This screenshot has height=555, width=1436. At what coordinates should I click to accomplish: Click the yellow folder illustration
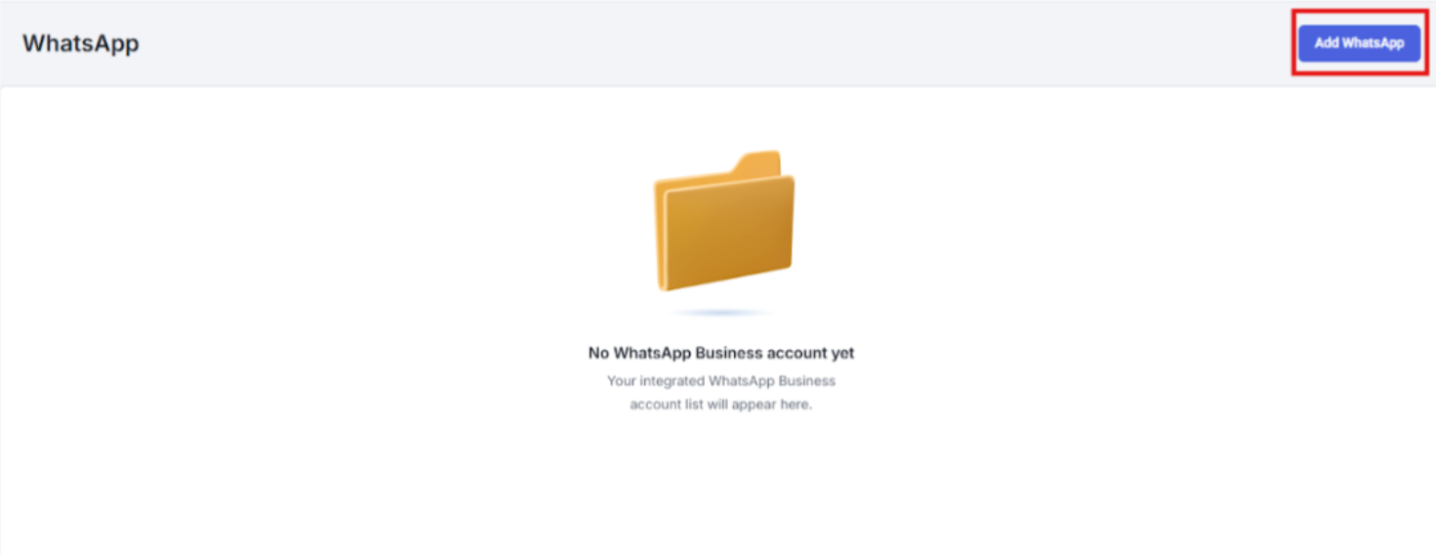[724, 221]
